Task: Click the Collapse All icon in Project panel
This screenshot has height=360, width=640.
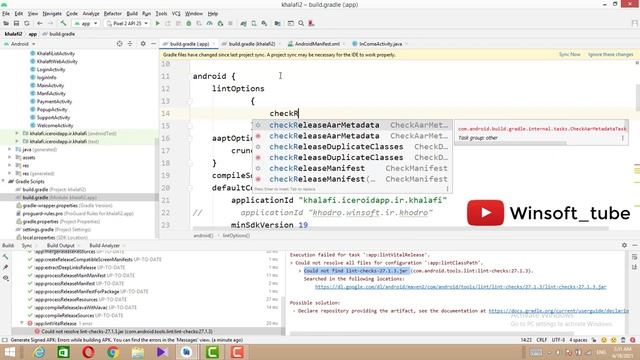Action: tap(130, 44)
